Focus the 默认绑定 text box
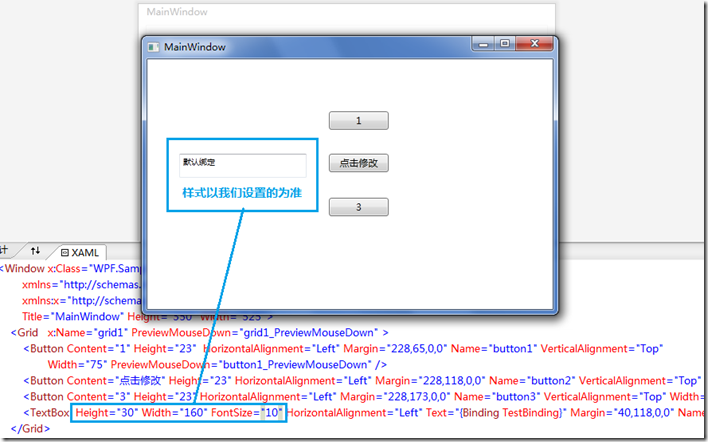The height and width of the screenshot is (442, 708). tap(243, 165)
